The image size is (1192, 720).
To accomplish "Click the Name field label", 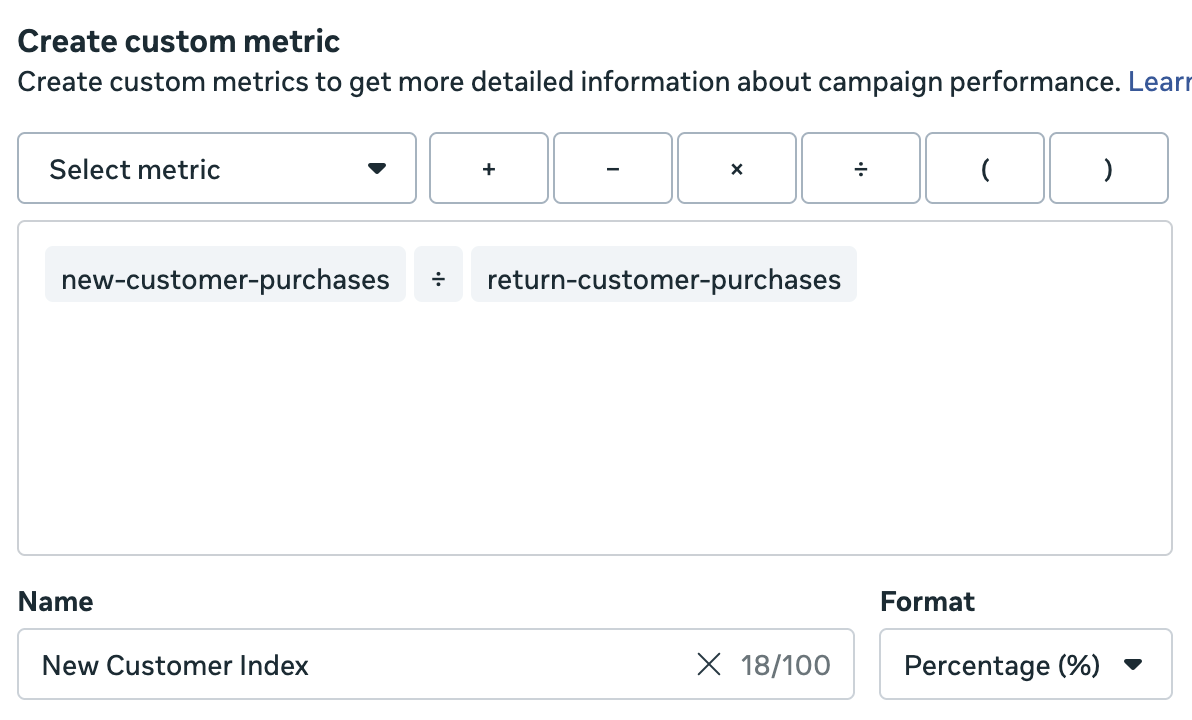I will (56, 602).
